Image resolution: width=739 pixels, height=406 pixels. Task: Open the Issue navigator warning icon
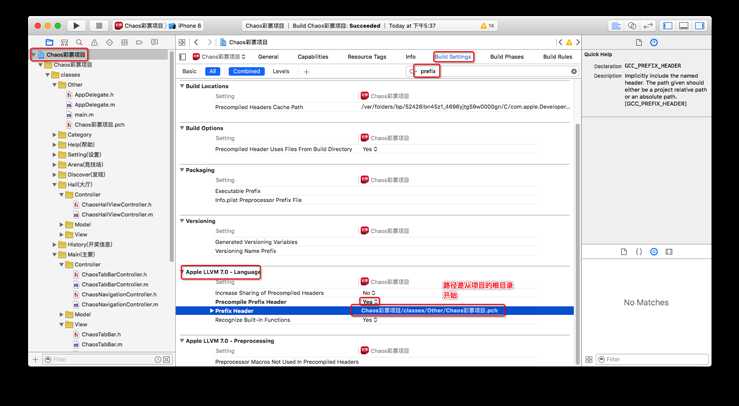tap(94, 42)
